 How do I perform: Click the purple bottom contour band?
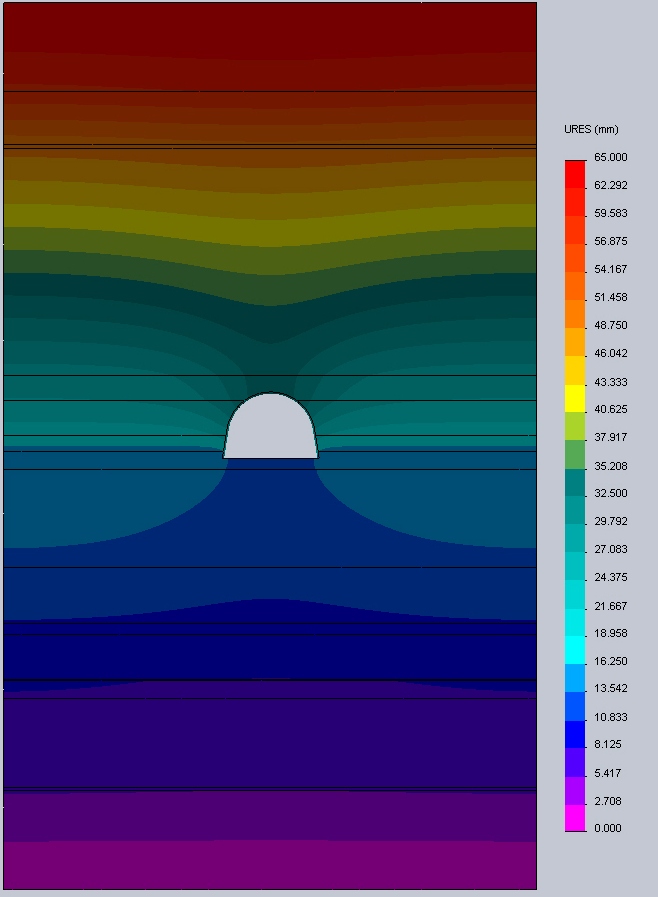(x=270, y=864)
